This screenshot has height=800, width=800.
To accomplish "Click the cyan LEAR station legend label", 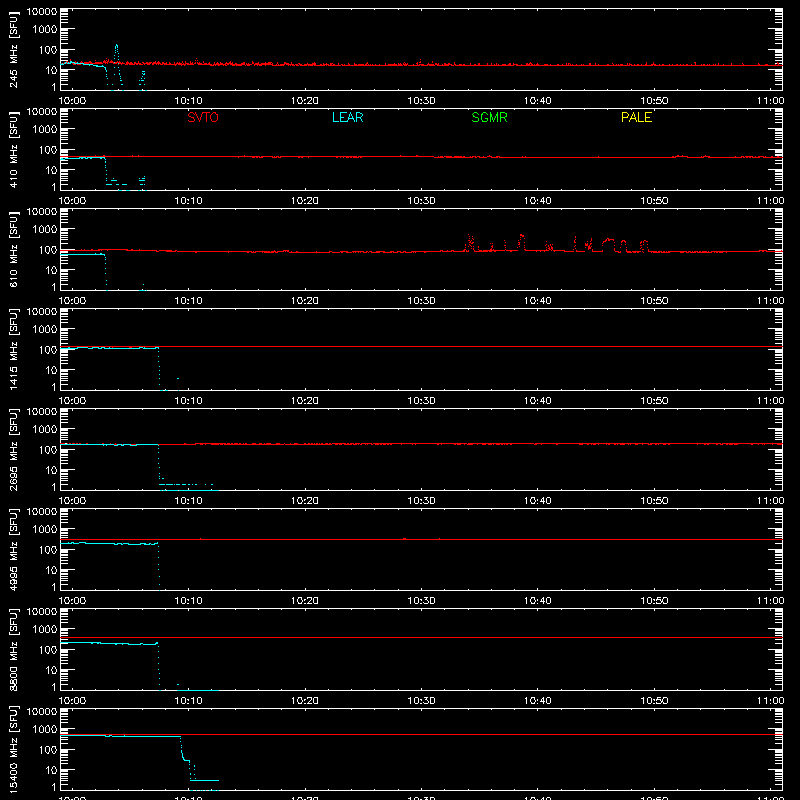I will coord(347,117).
